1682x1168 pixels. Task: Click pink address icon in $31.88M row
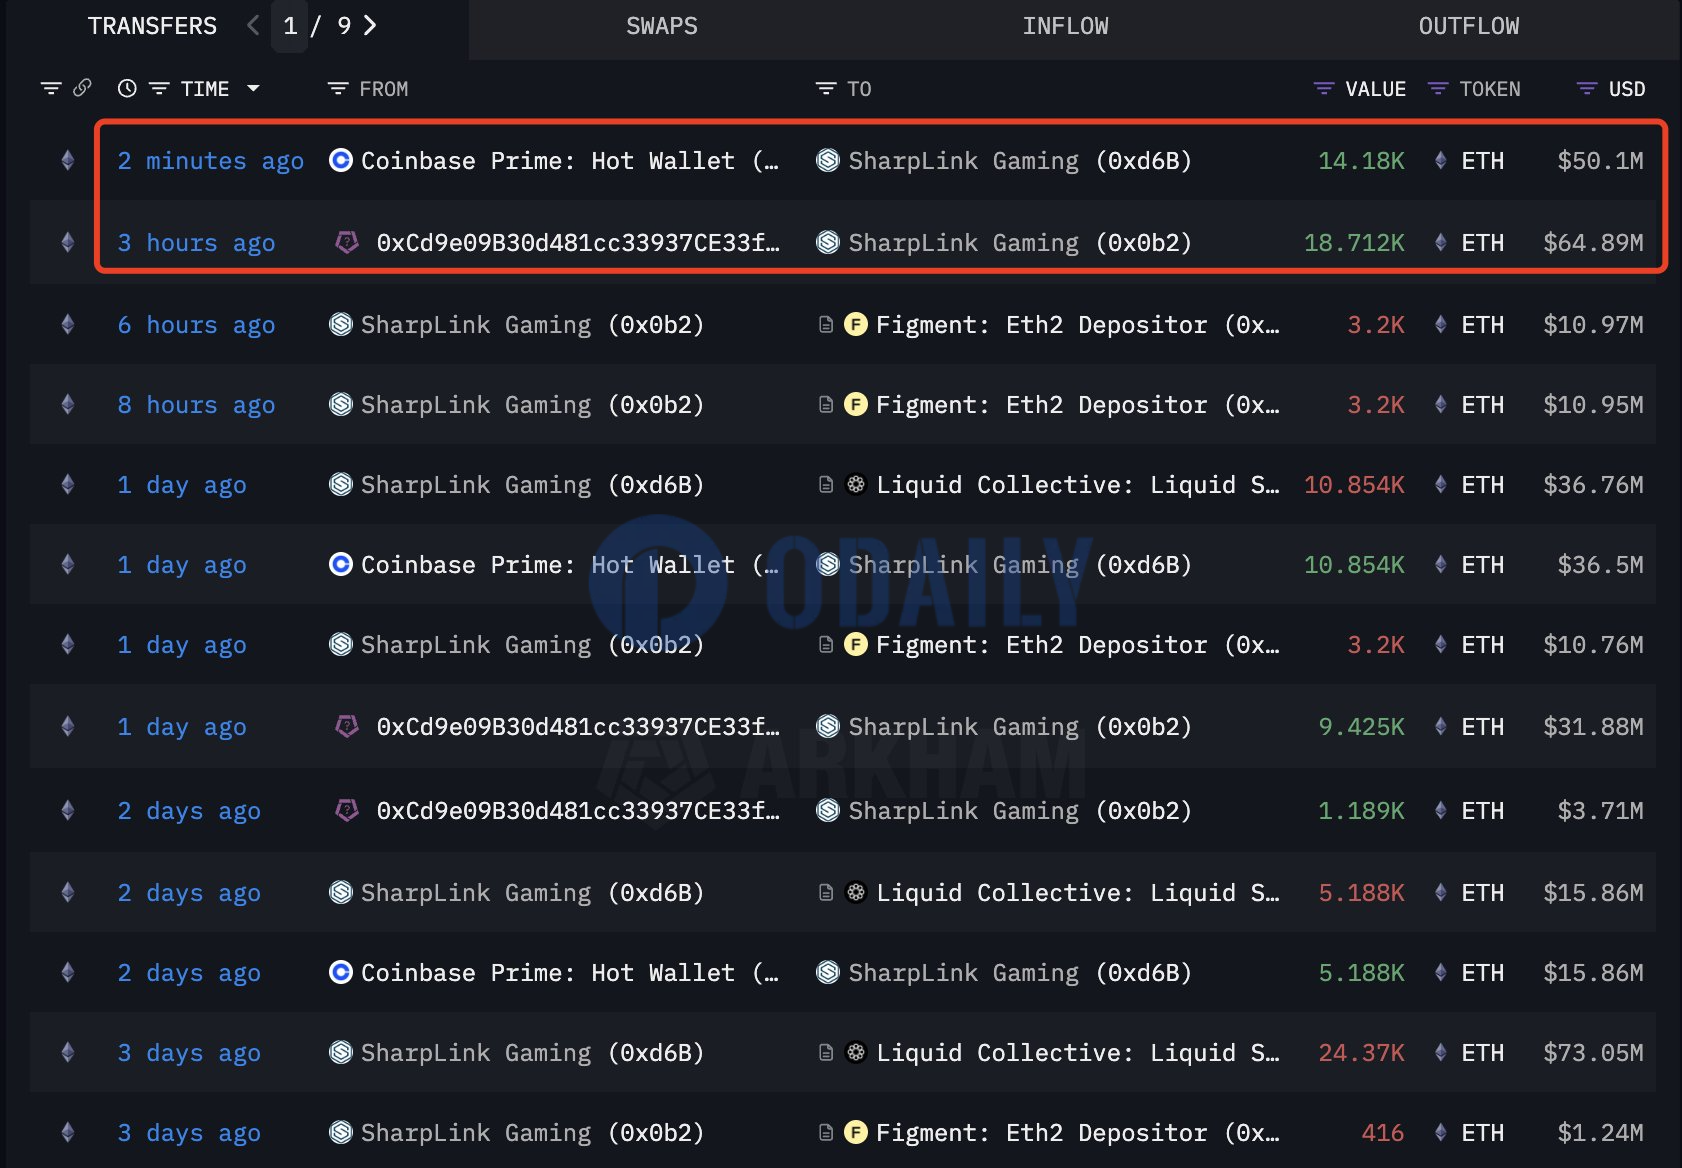(x=347, y=726)
